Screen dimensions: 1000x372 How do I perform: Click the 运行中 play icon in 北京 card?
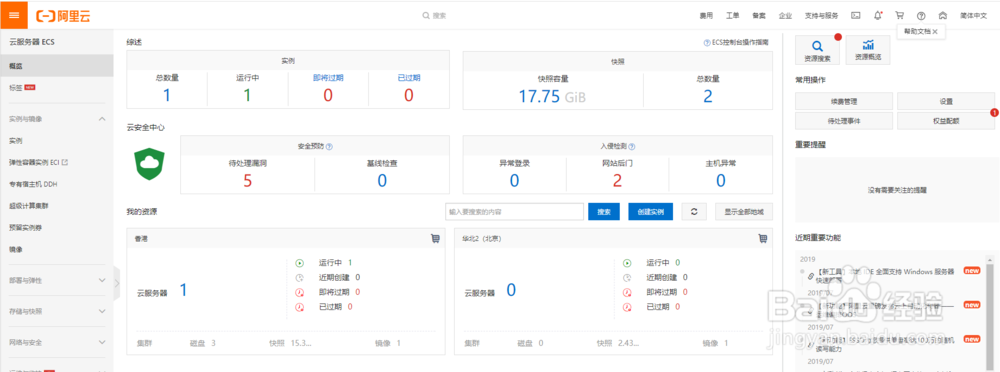pos(627,262)
